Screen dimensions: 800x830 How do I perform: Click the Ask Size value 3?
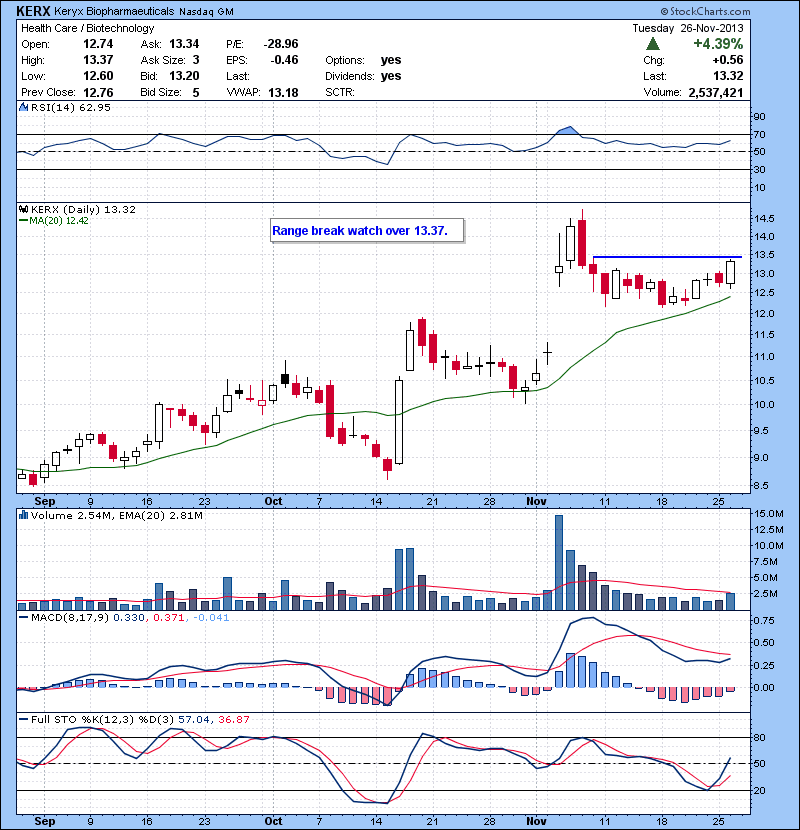click(196, 60)
